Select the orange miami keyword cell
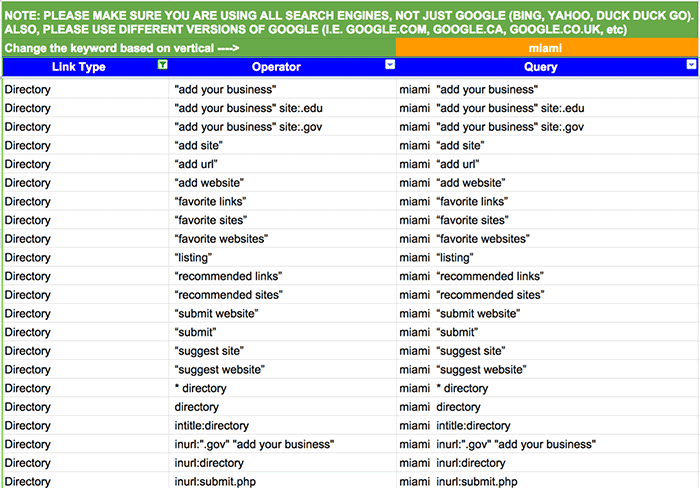Image resolution: width=700 pixels, height=488 pixels. tap(546, 48)
